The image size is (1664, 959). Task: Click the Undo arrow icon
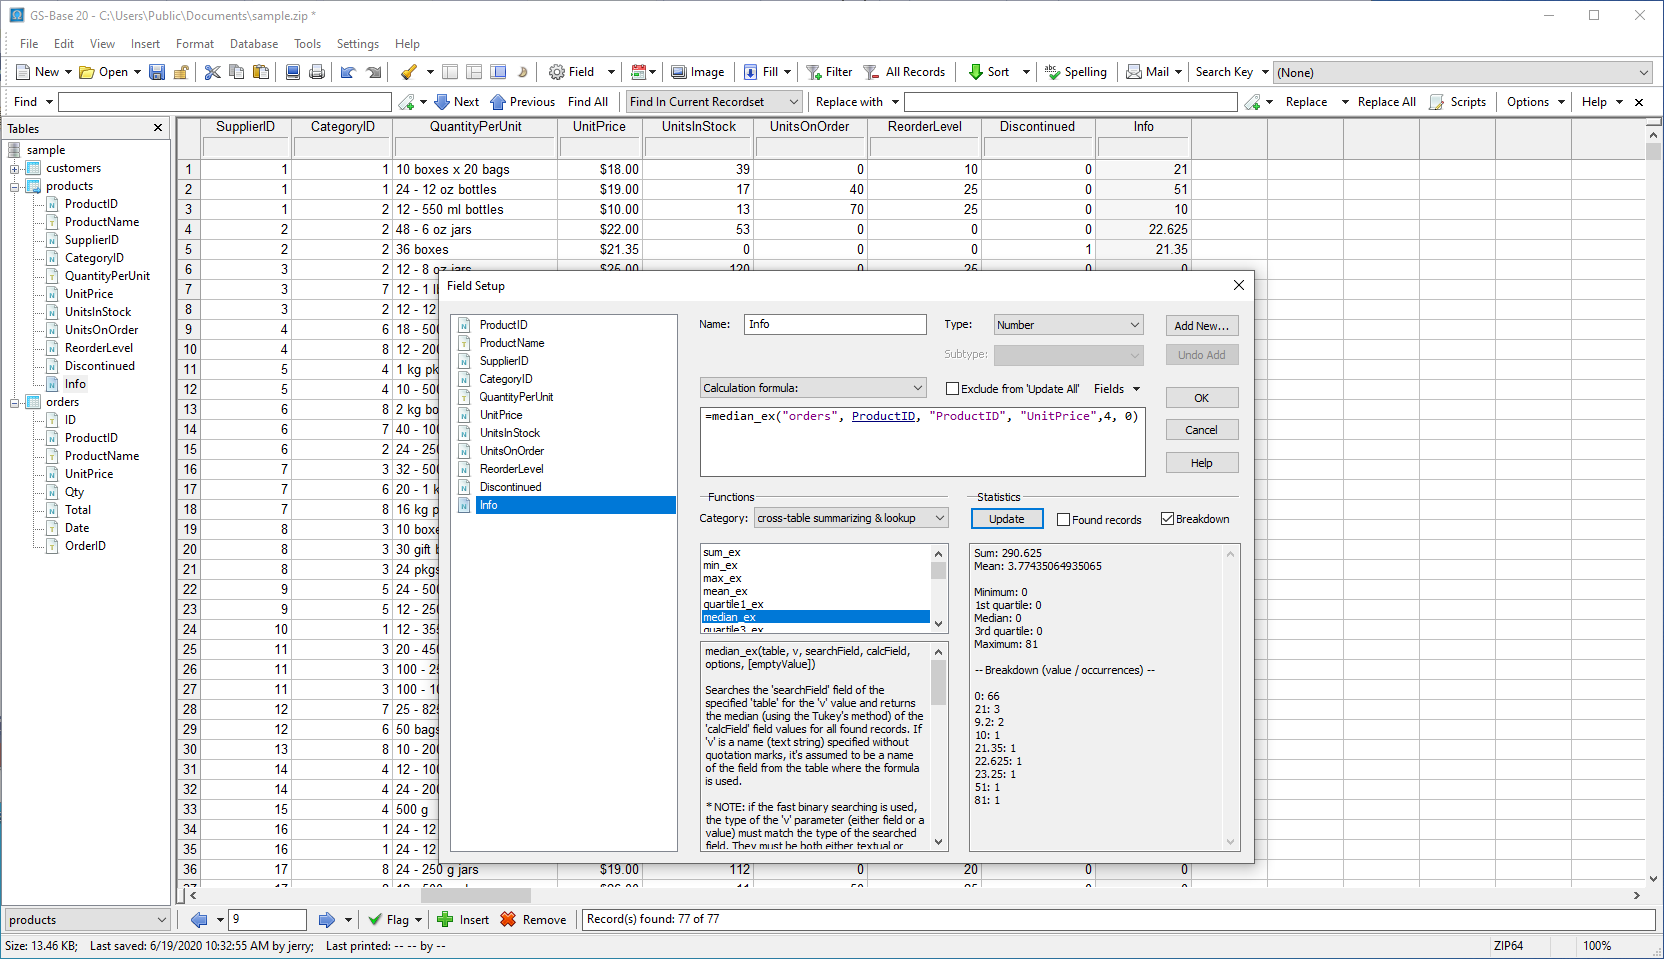pyautogui.click(x=348, y=72)
